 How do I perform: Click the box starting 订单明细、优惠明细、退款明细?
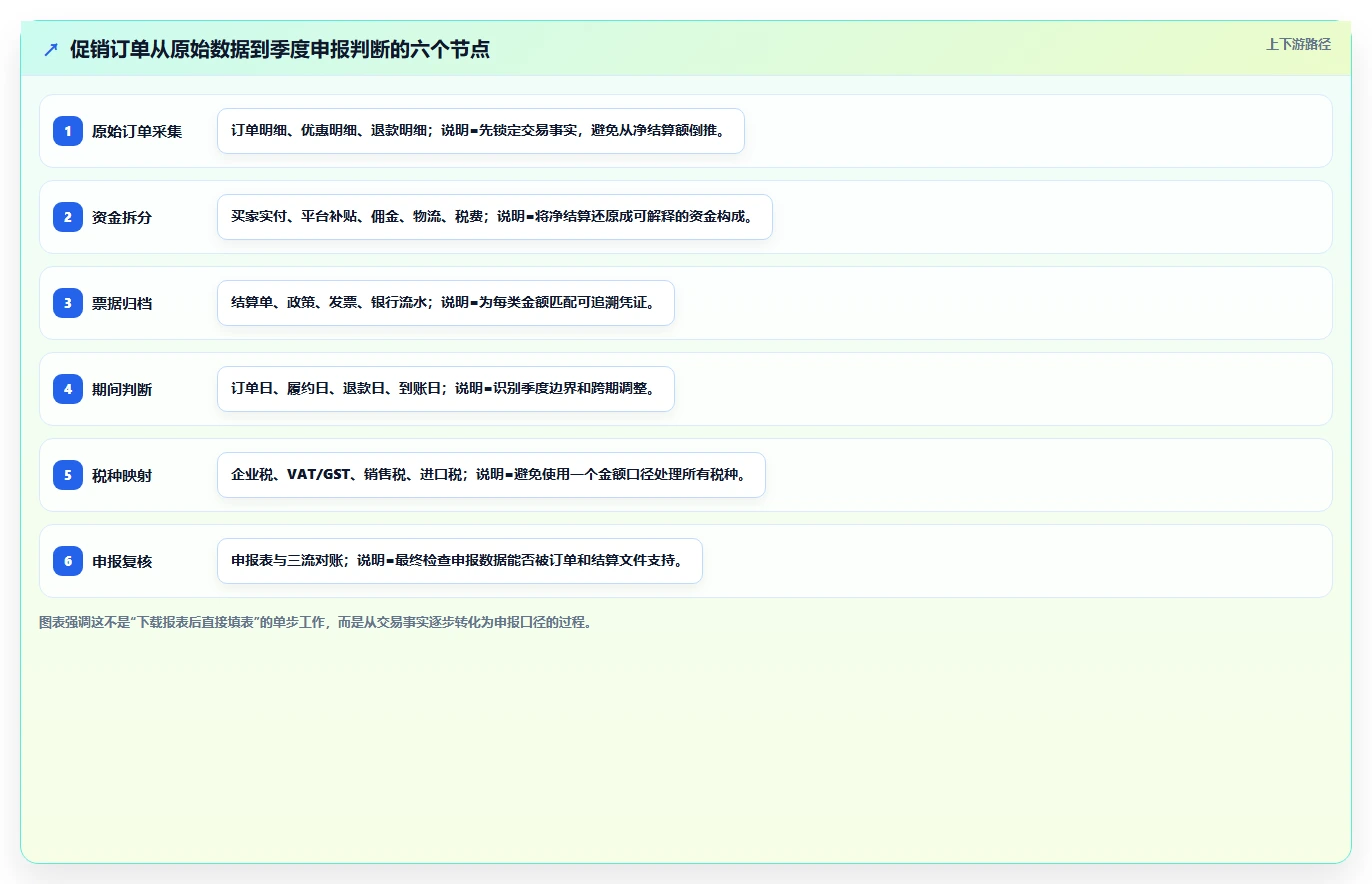click(481, 131)
